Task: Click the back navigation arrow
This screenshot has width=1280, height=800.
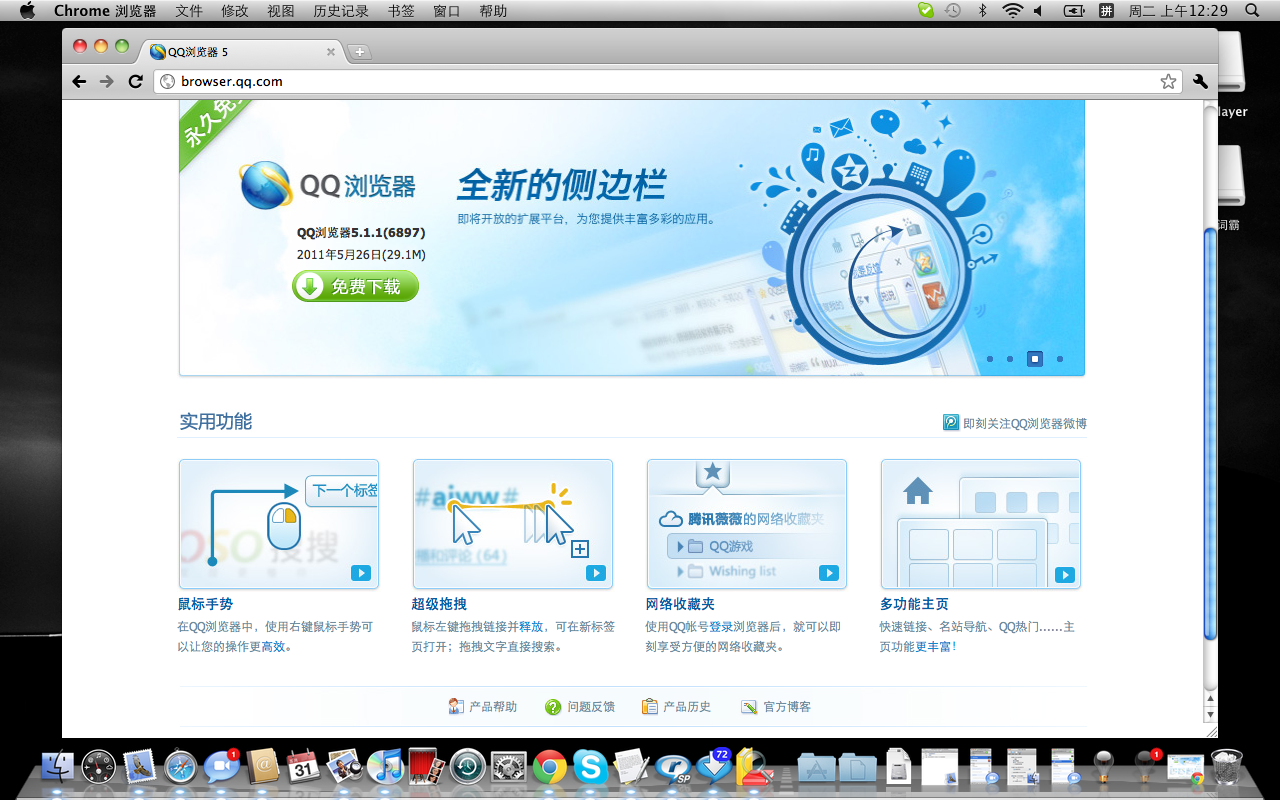Action: (80, 82)
